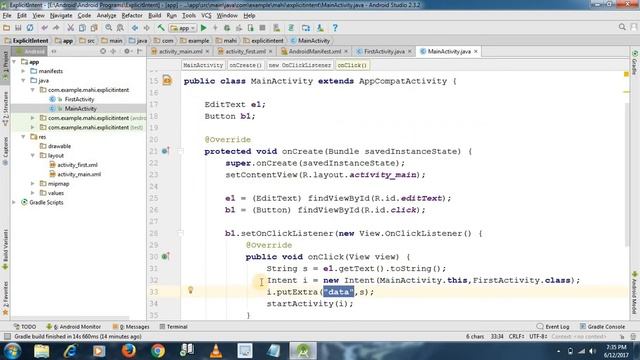
Task: Open the Project Structure toolbar icon
Action: click(x=306, y=28)
